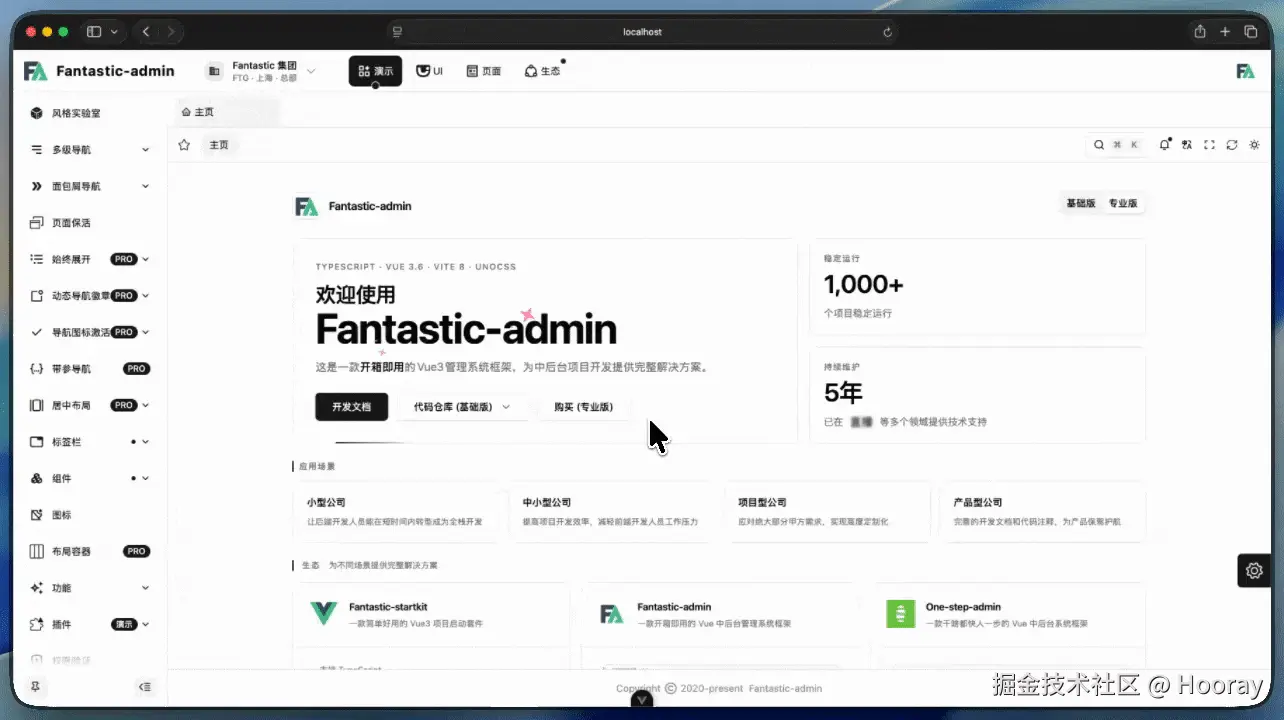The image size is (1284, 720).
Task: Expand the 导航图标激活 sidebar menu
Action: coord(88,332)
